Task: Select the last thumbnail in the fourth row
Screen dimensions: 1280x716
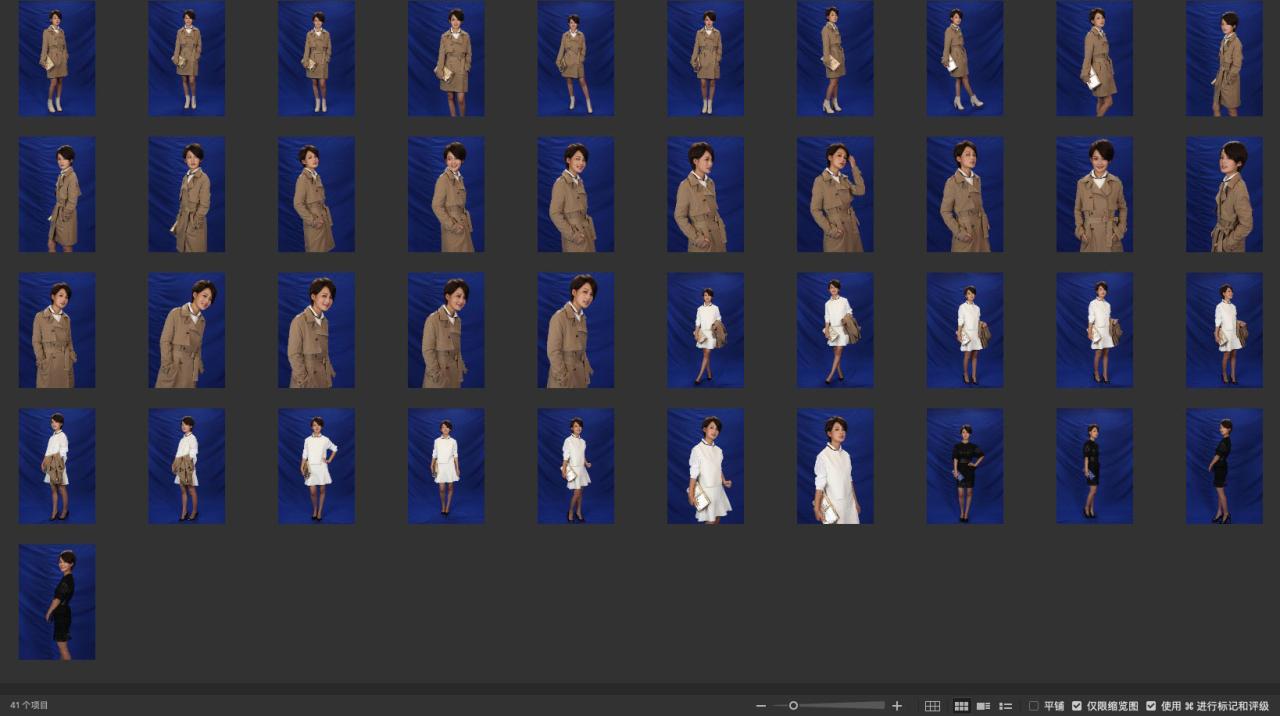Action: coord(1224,466)
